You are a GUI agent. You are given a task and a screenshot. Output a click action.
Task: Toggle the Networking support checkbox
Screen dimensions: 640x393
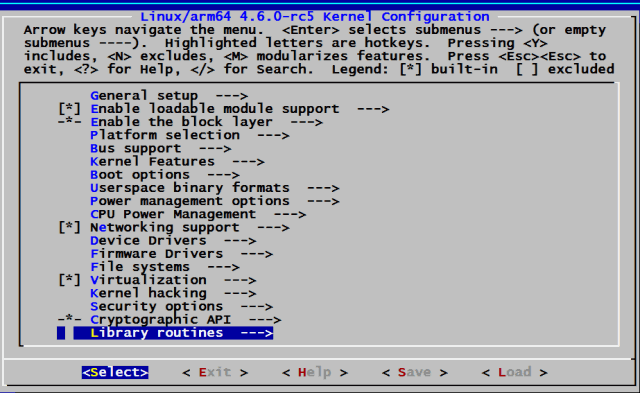[x=69, y=227]
